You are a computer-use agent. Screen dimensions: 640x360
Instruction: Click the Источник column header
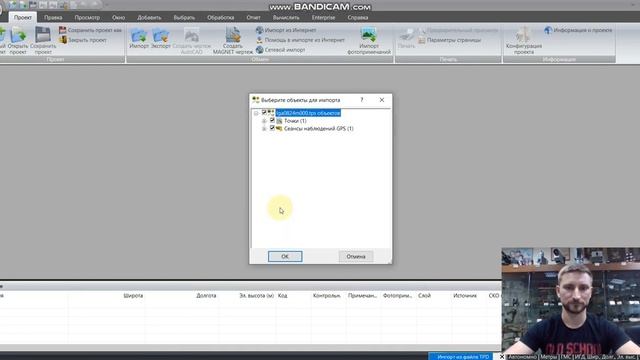465,296
